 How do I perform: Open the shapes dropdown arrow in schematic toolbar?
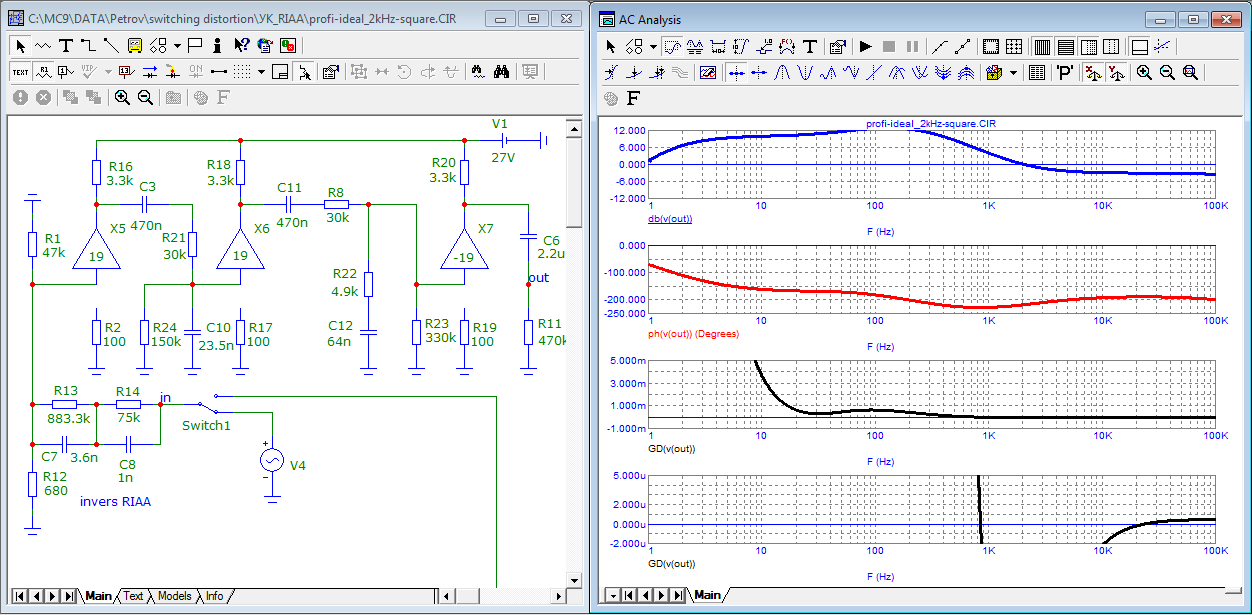point(177,45)
